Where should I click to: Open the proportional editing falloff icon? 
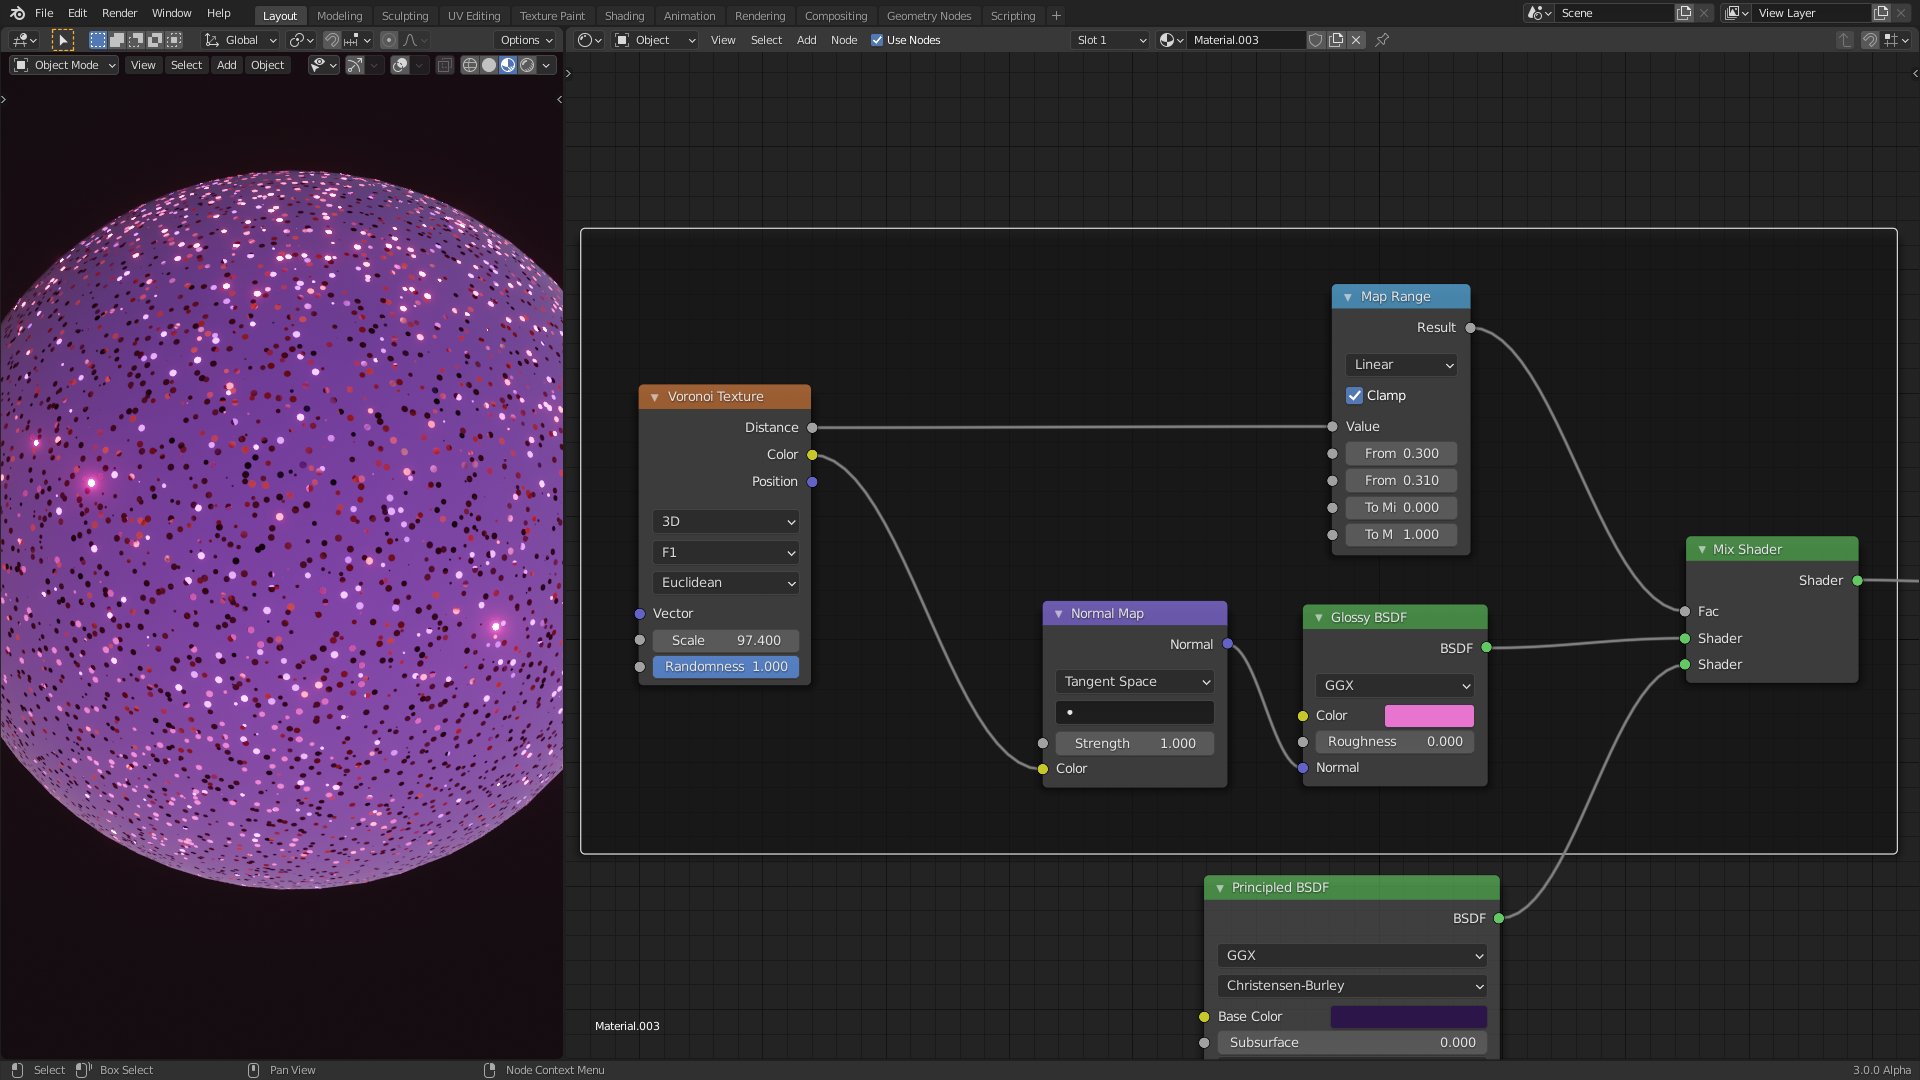pos(411,40)
